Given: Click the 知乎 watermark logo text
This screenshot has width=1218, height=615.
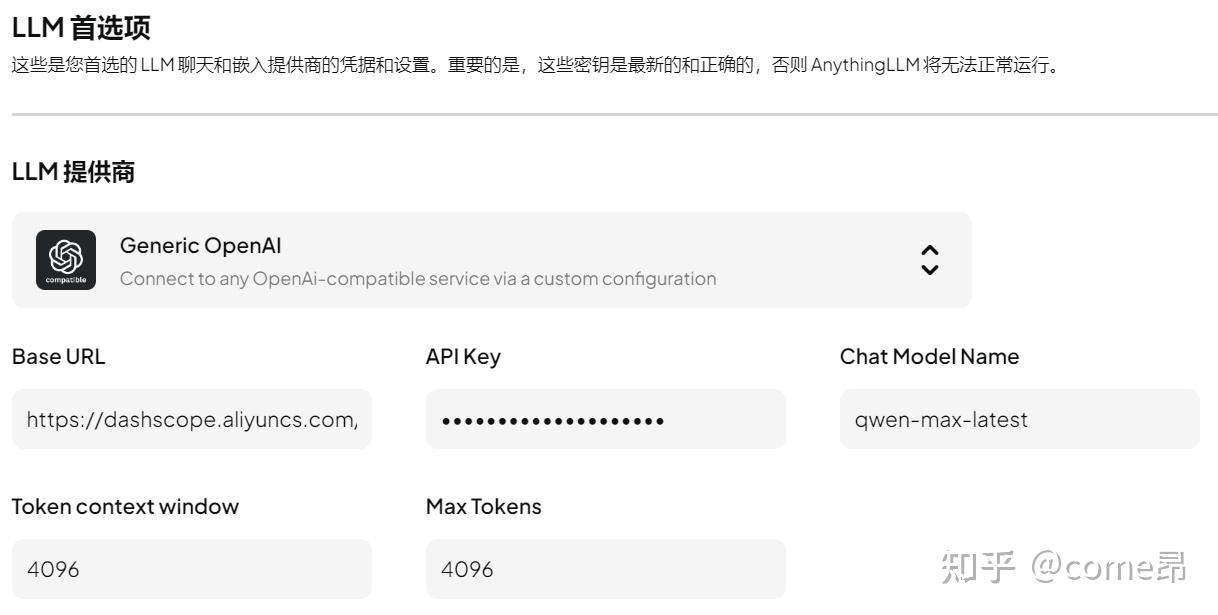Looking at the screenshot, I should point(976,568).
